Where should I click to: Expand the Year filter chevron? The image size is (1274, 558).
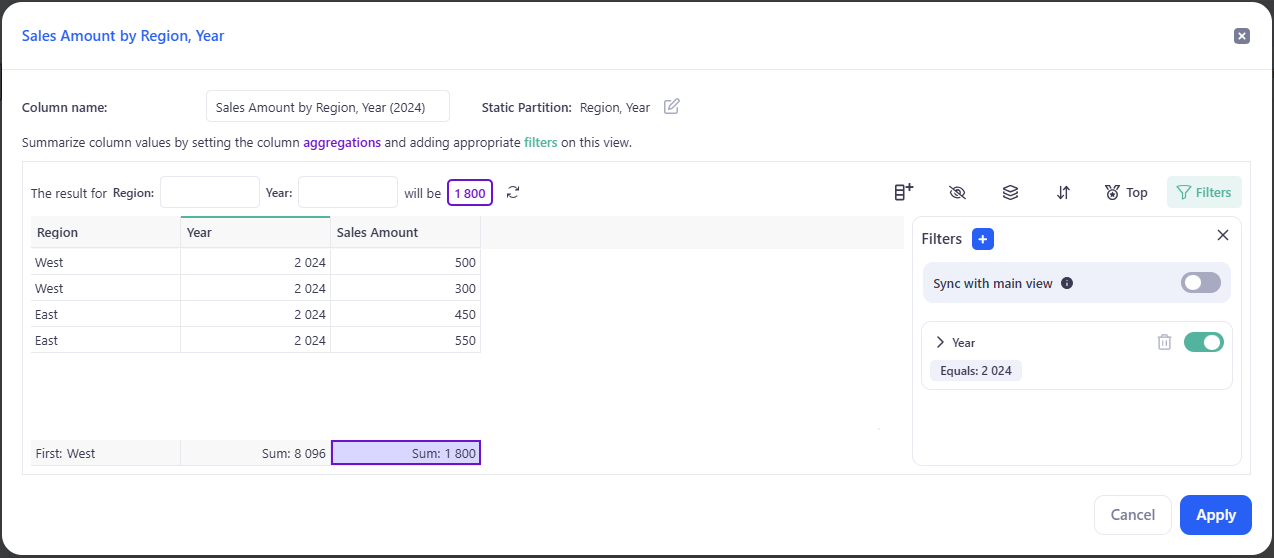940,342
